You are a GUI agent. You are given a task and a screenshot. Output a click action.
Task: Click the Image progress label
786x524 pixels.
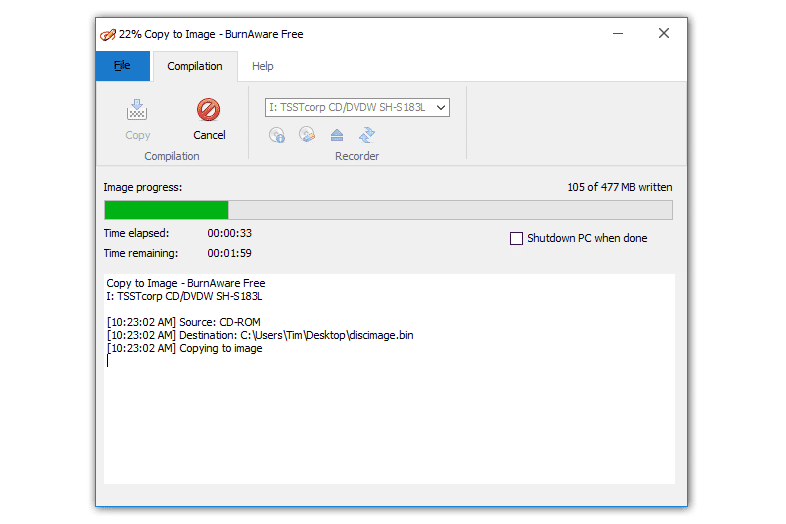(x=143, y=187)
